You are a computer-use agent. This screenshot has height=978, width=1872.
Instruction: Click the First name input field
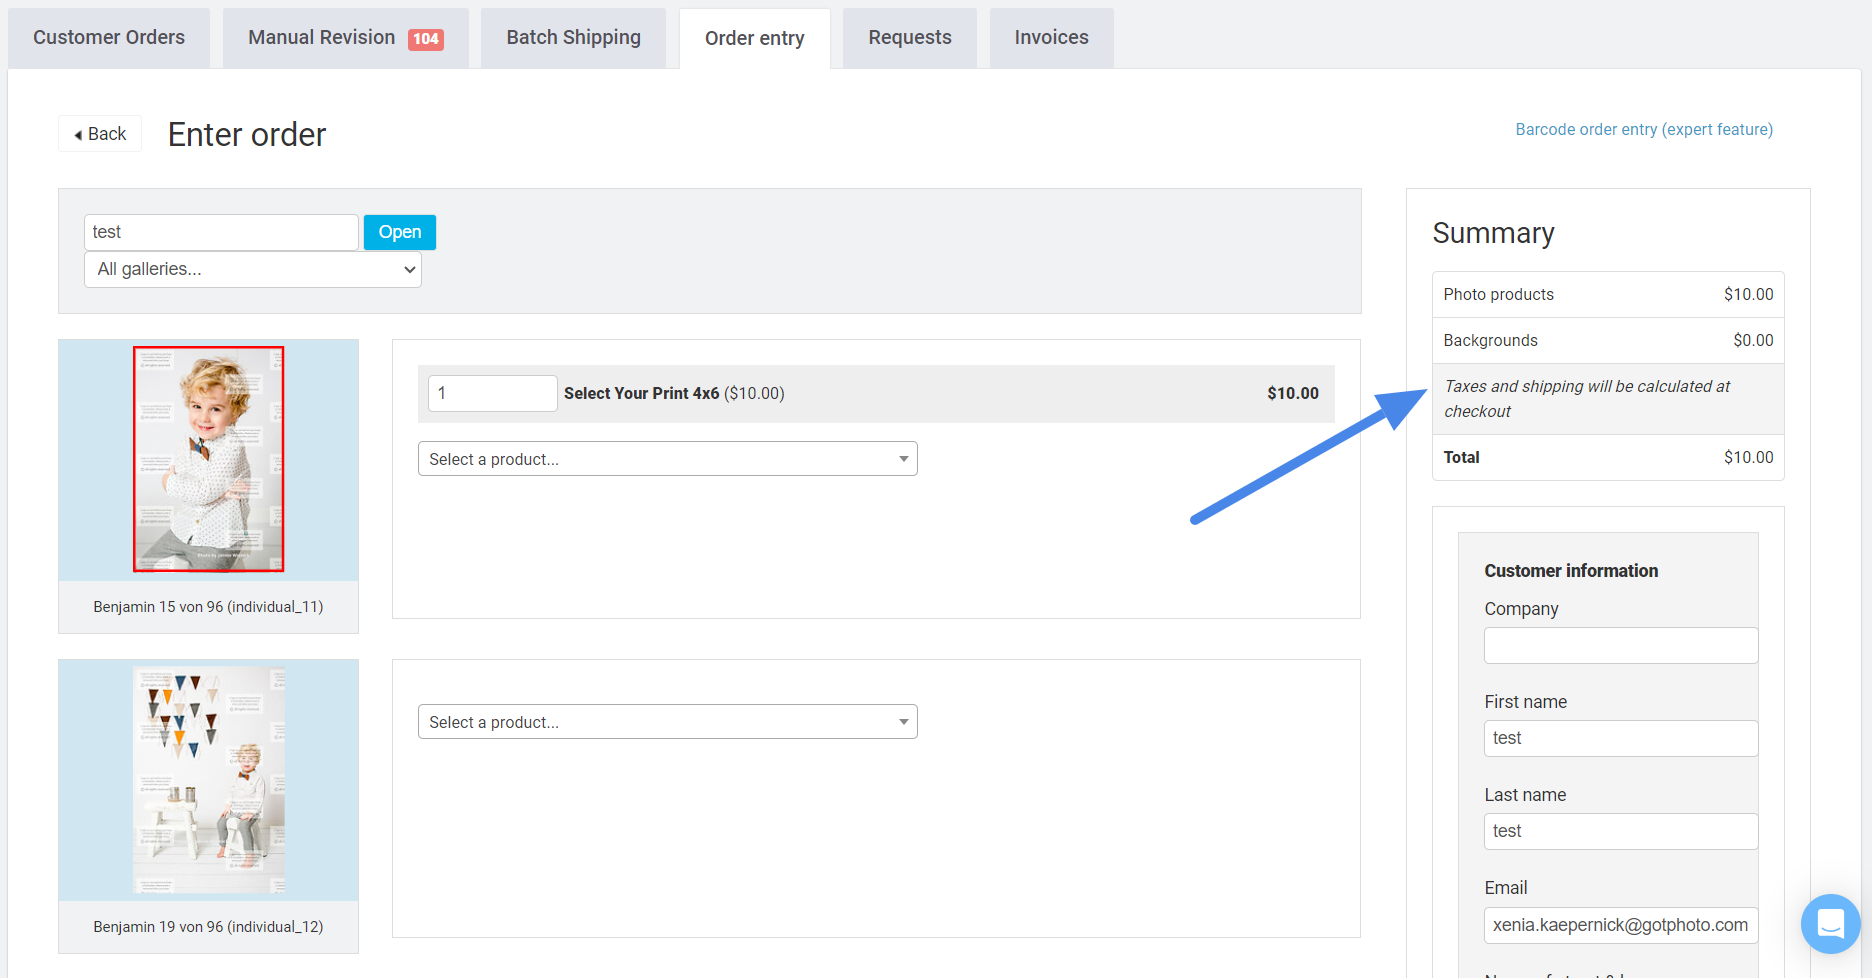click(x=1621, y=738)
